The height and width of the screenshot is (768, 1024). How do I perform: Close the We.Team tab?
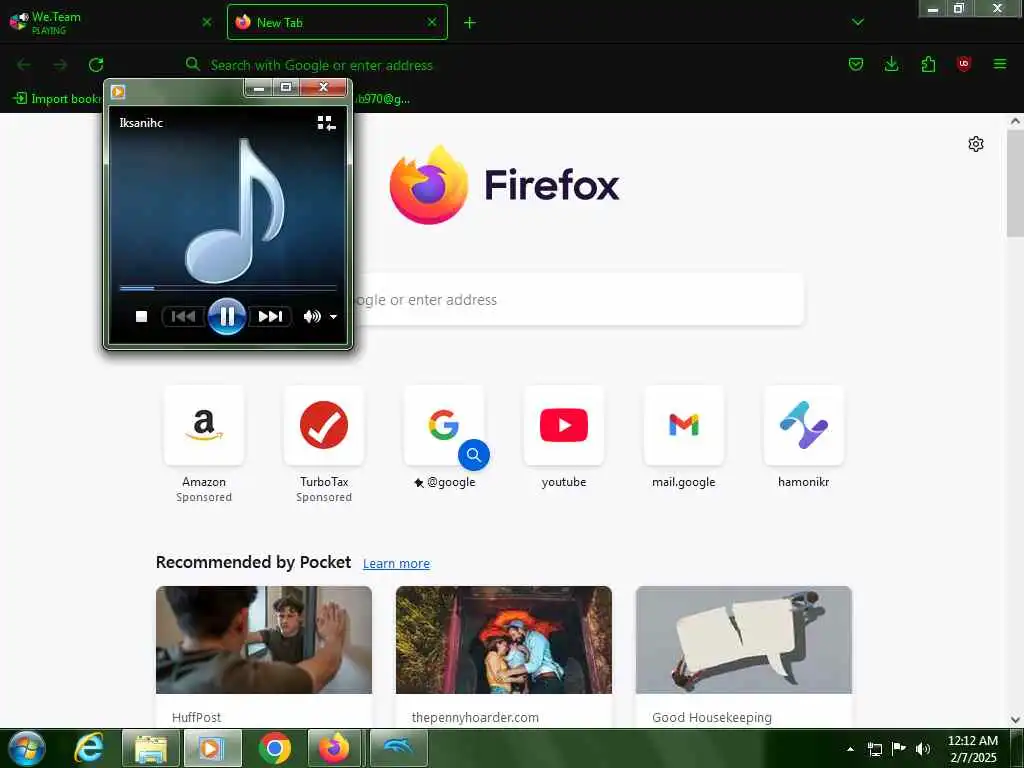click(x=207, y=22)
